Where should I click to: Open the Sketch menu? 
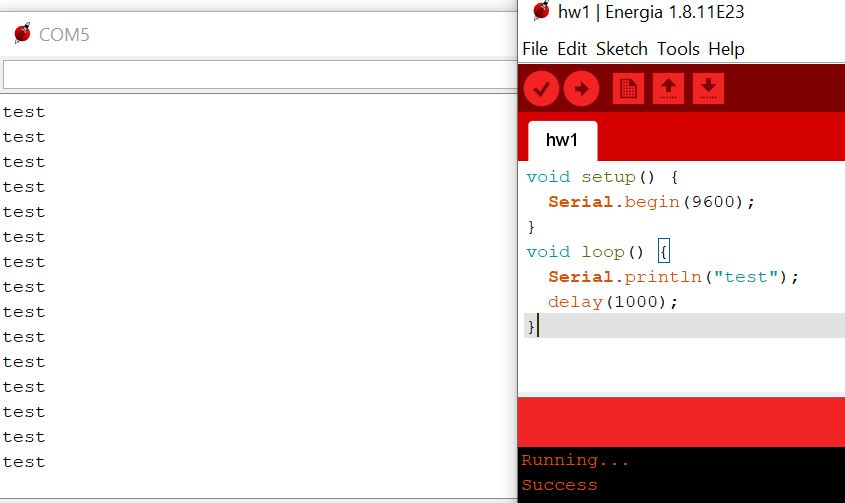coord(621,49)
